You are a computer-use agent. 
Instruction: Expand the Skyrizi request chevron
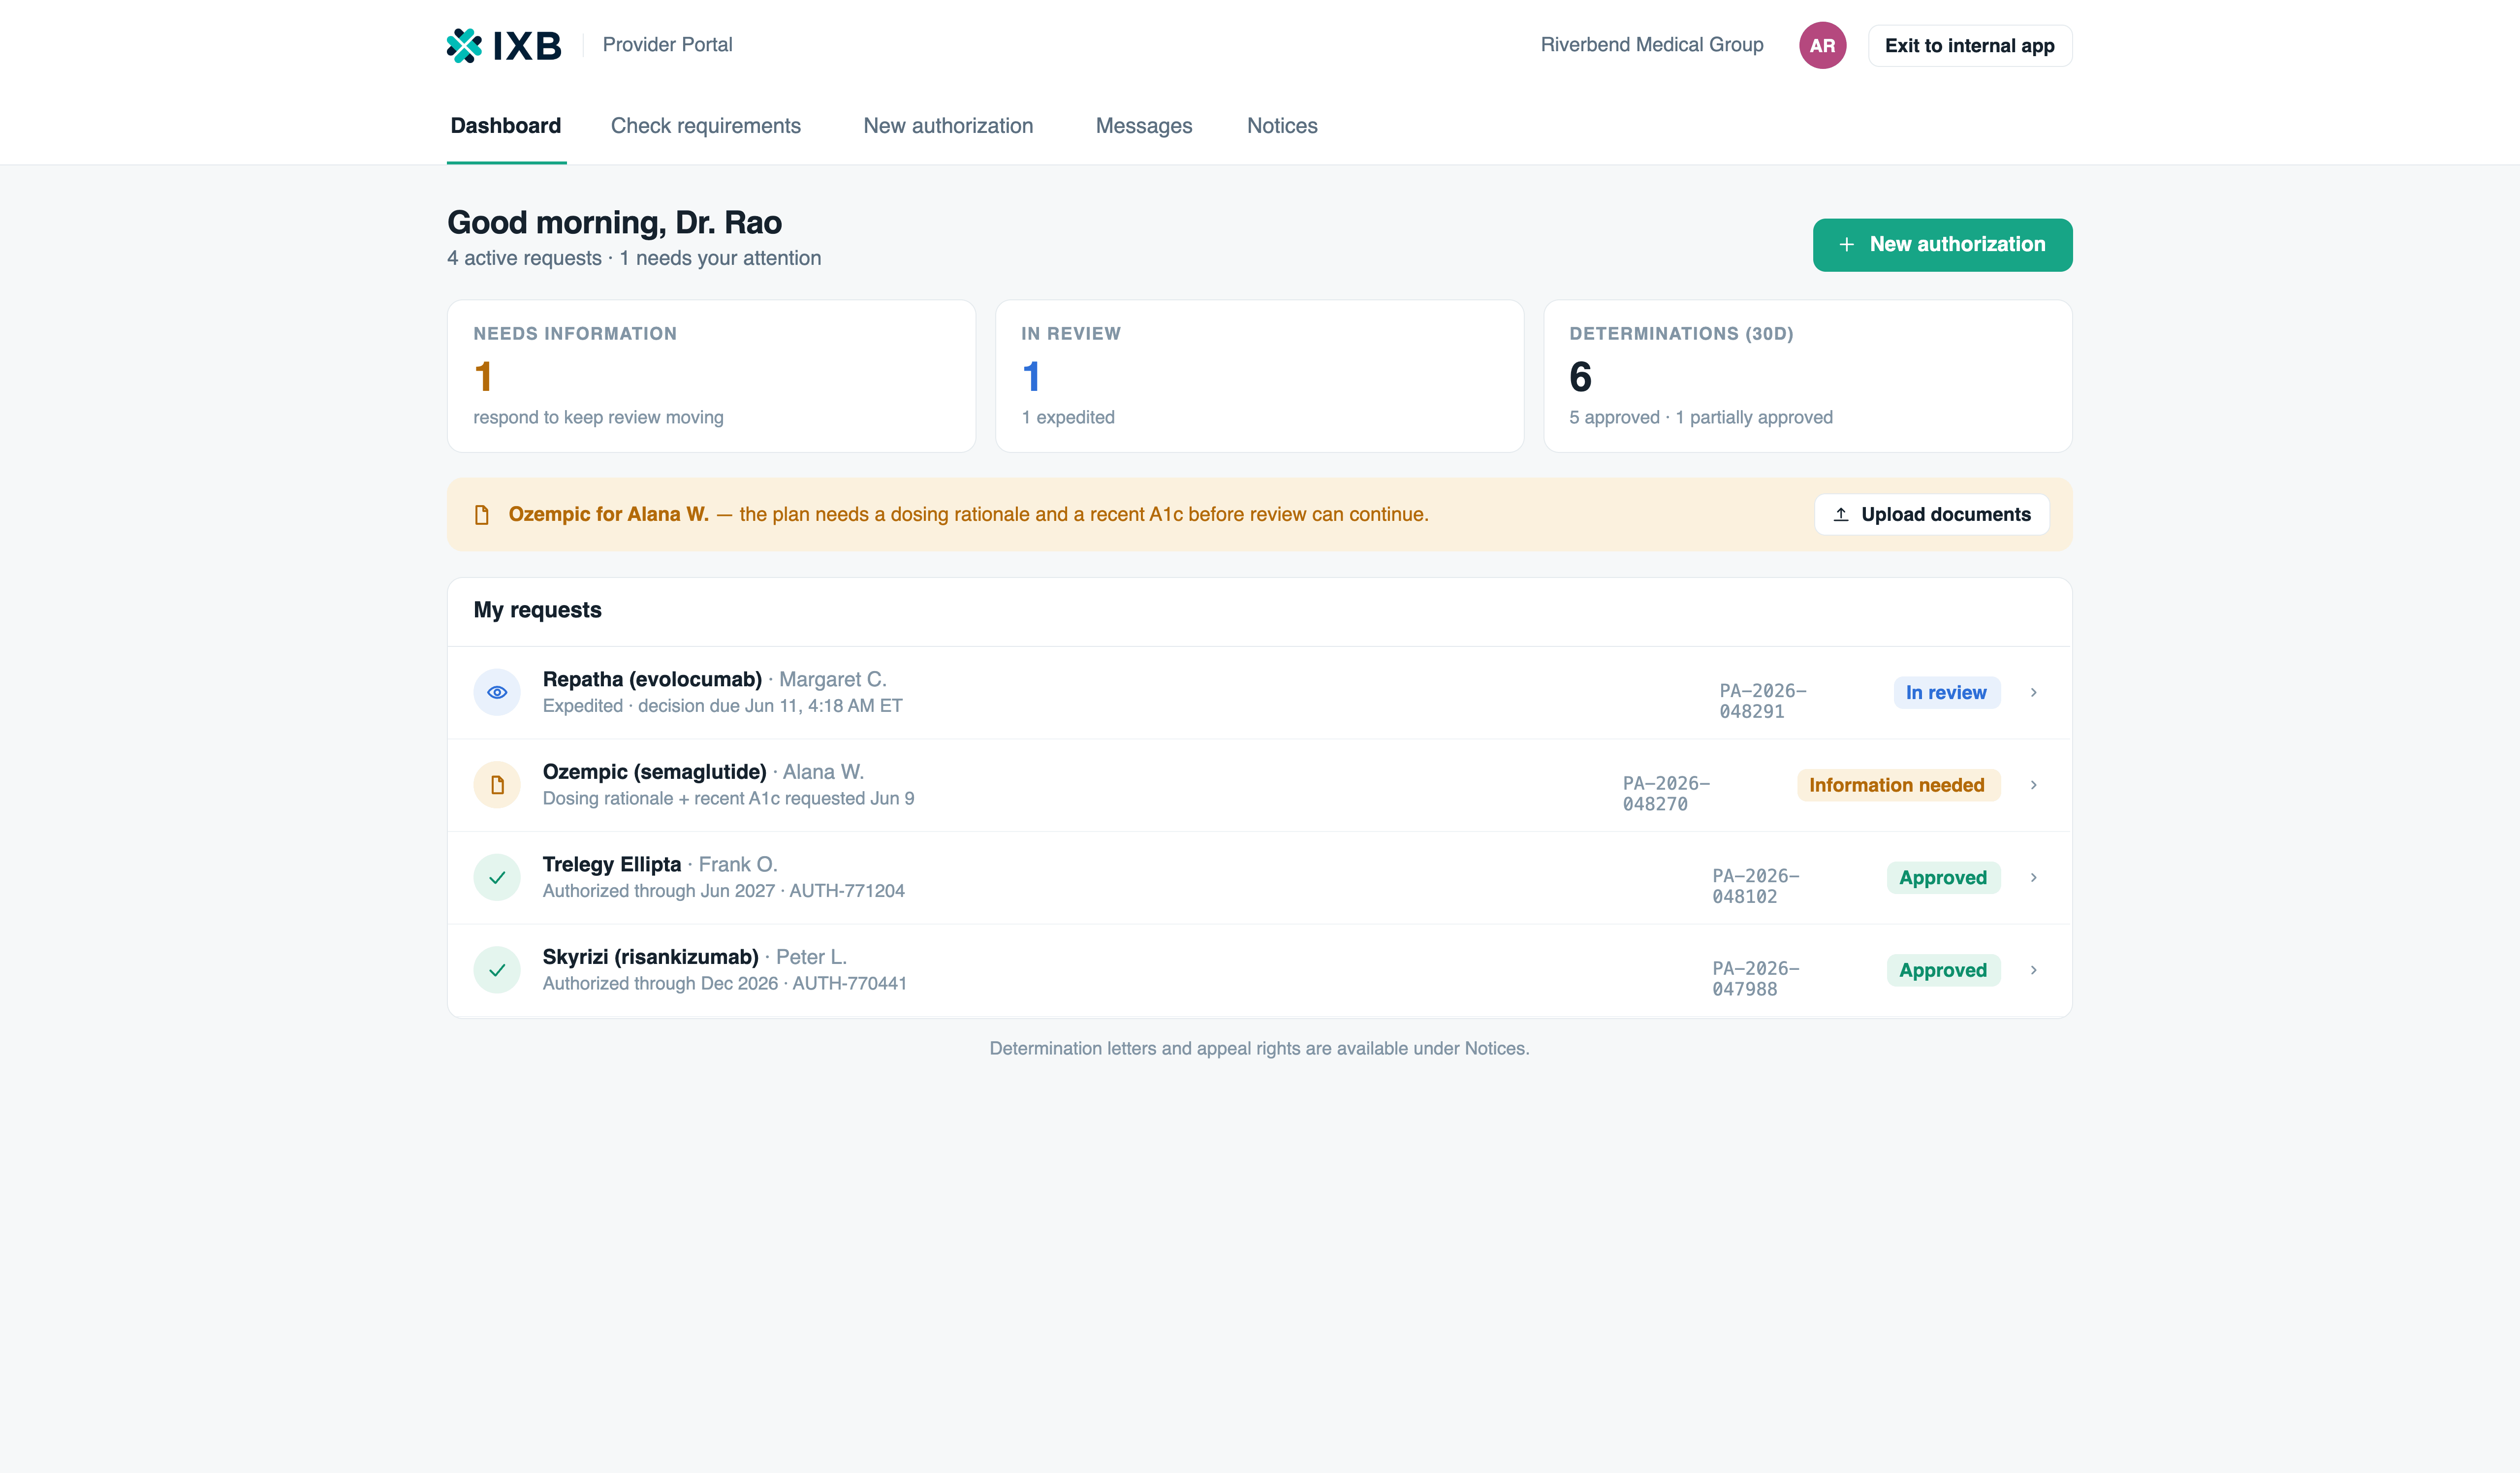pos(2033,970)
